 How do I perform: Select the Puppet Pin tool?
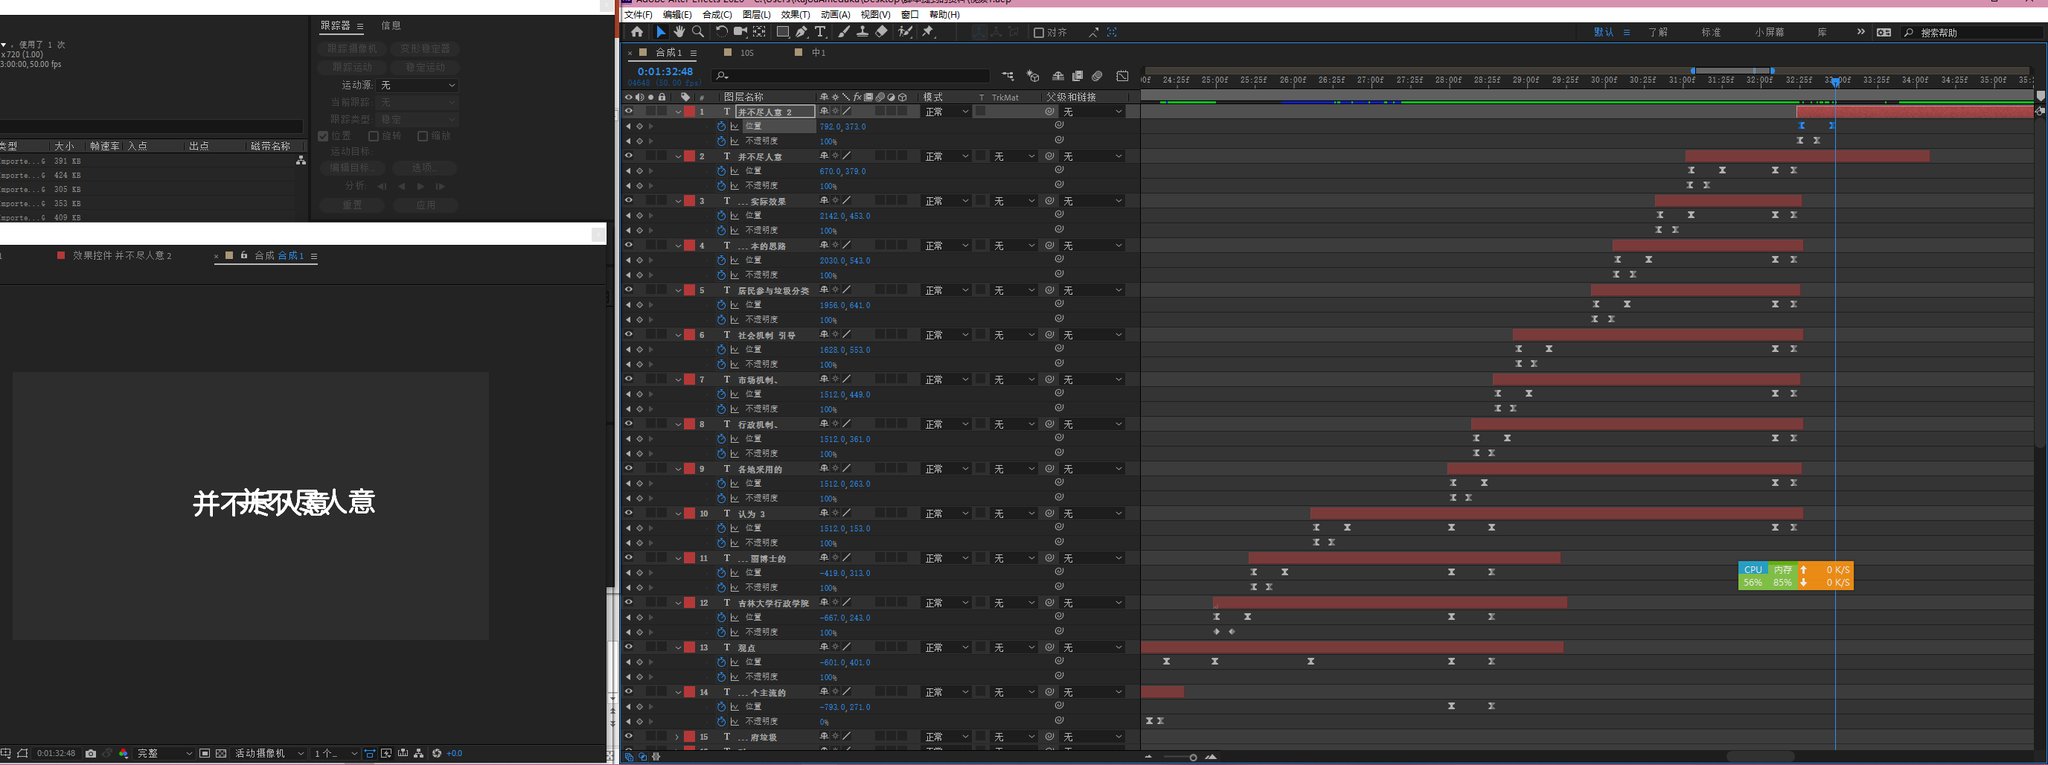tap(928, 32)
